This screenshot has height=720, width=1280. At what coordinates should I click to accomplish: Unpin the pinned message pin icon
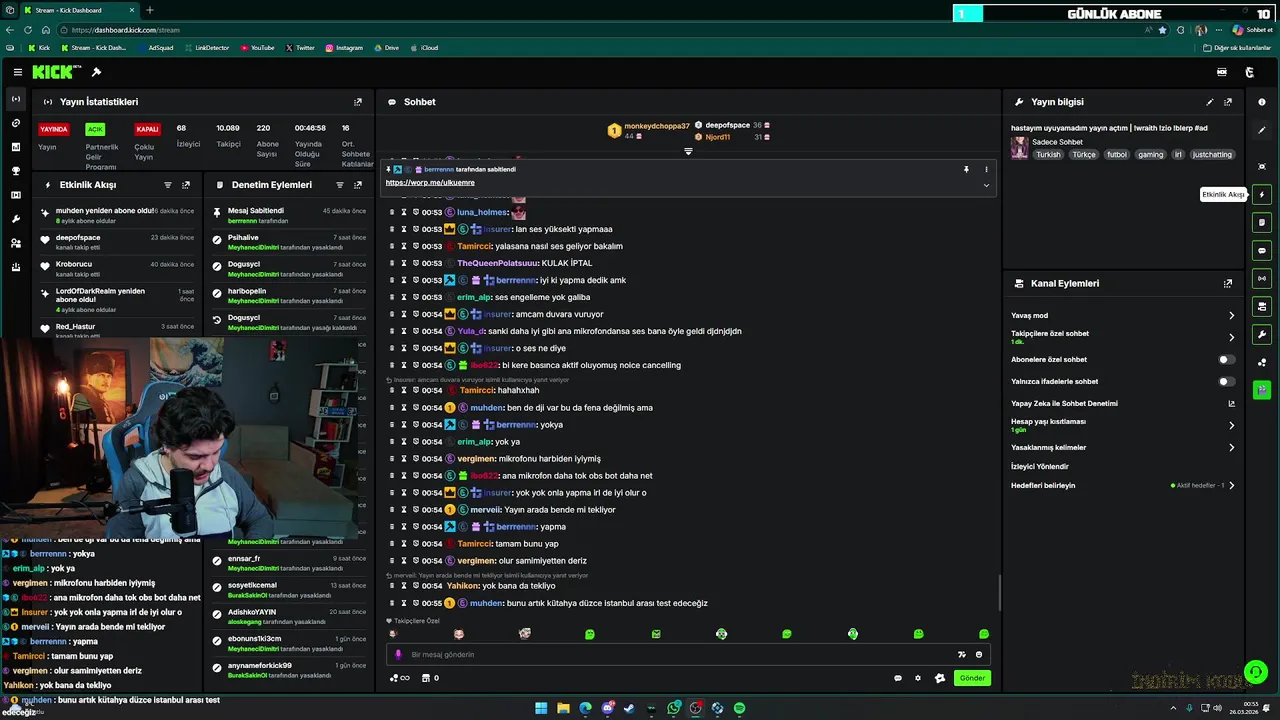(966, 170)
